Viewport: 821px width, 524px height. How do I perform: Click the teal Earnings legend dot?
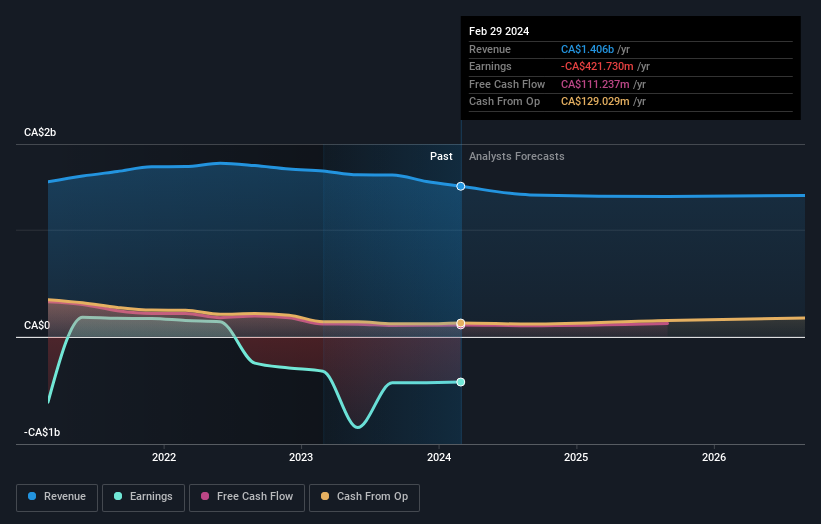point(118,496)
